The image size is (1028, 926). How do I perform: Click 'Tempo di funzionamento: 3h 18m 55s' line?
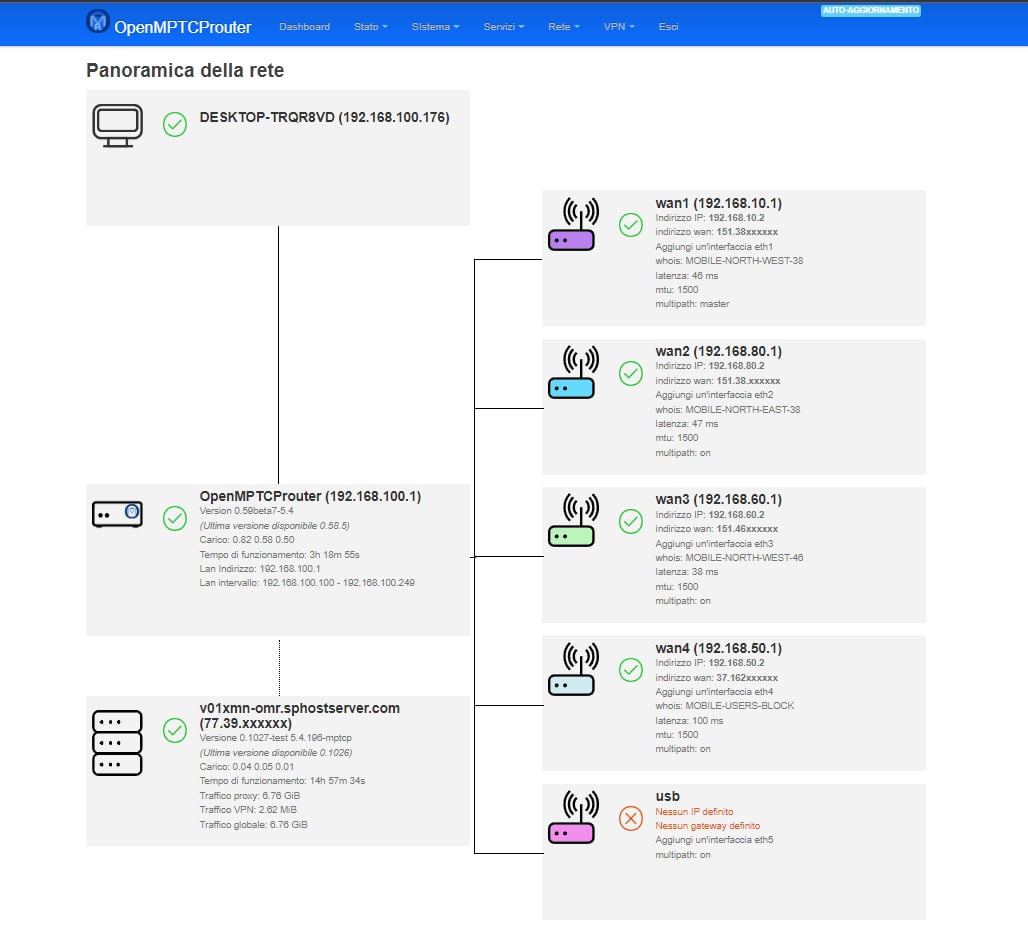point(279,555)
